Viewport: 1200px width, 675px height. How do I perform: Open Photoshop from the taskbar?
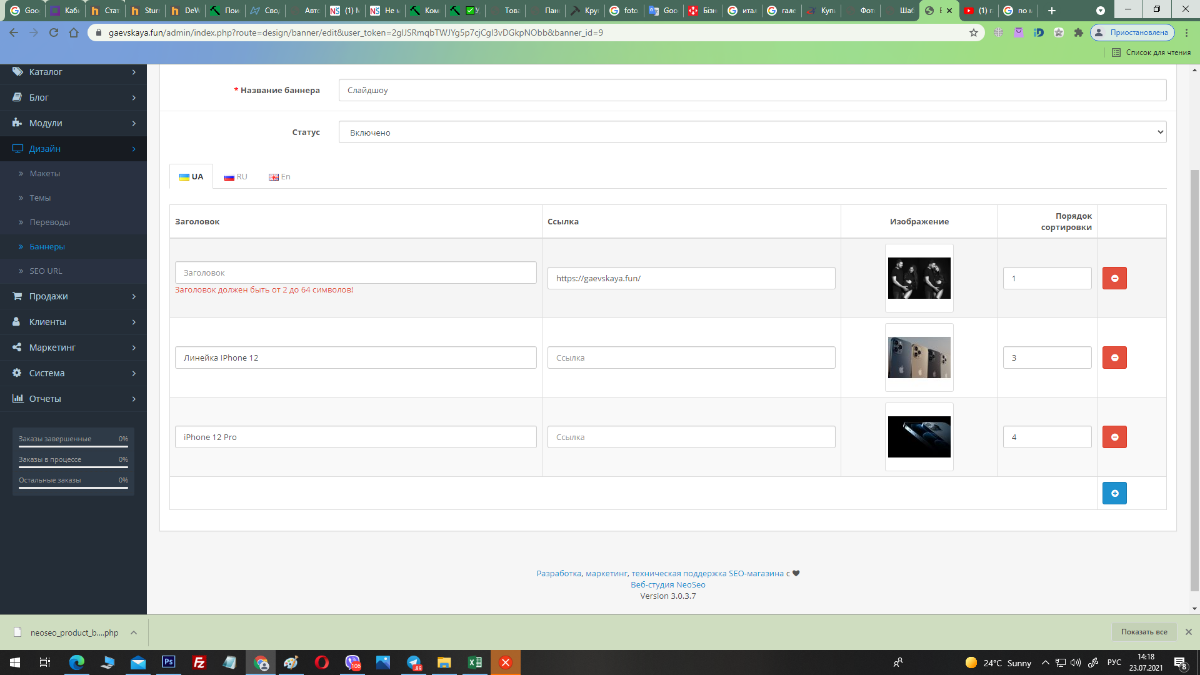[x=168, y=662]
